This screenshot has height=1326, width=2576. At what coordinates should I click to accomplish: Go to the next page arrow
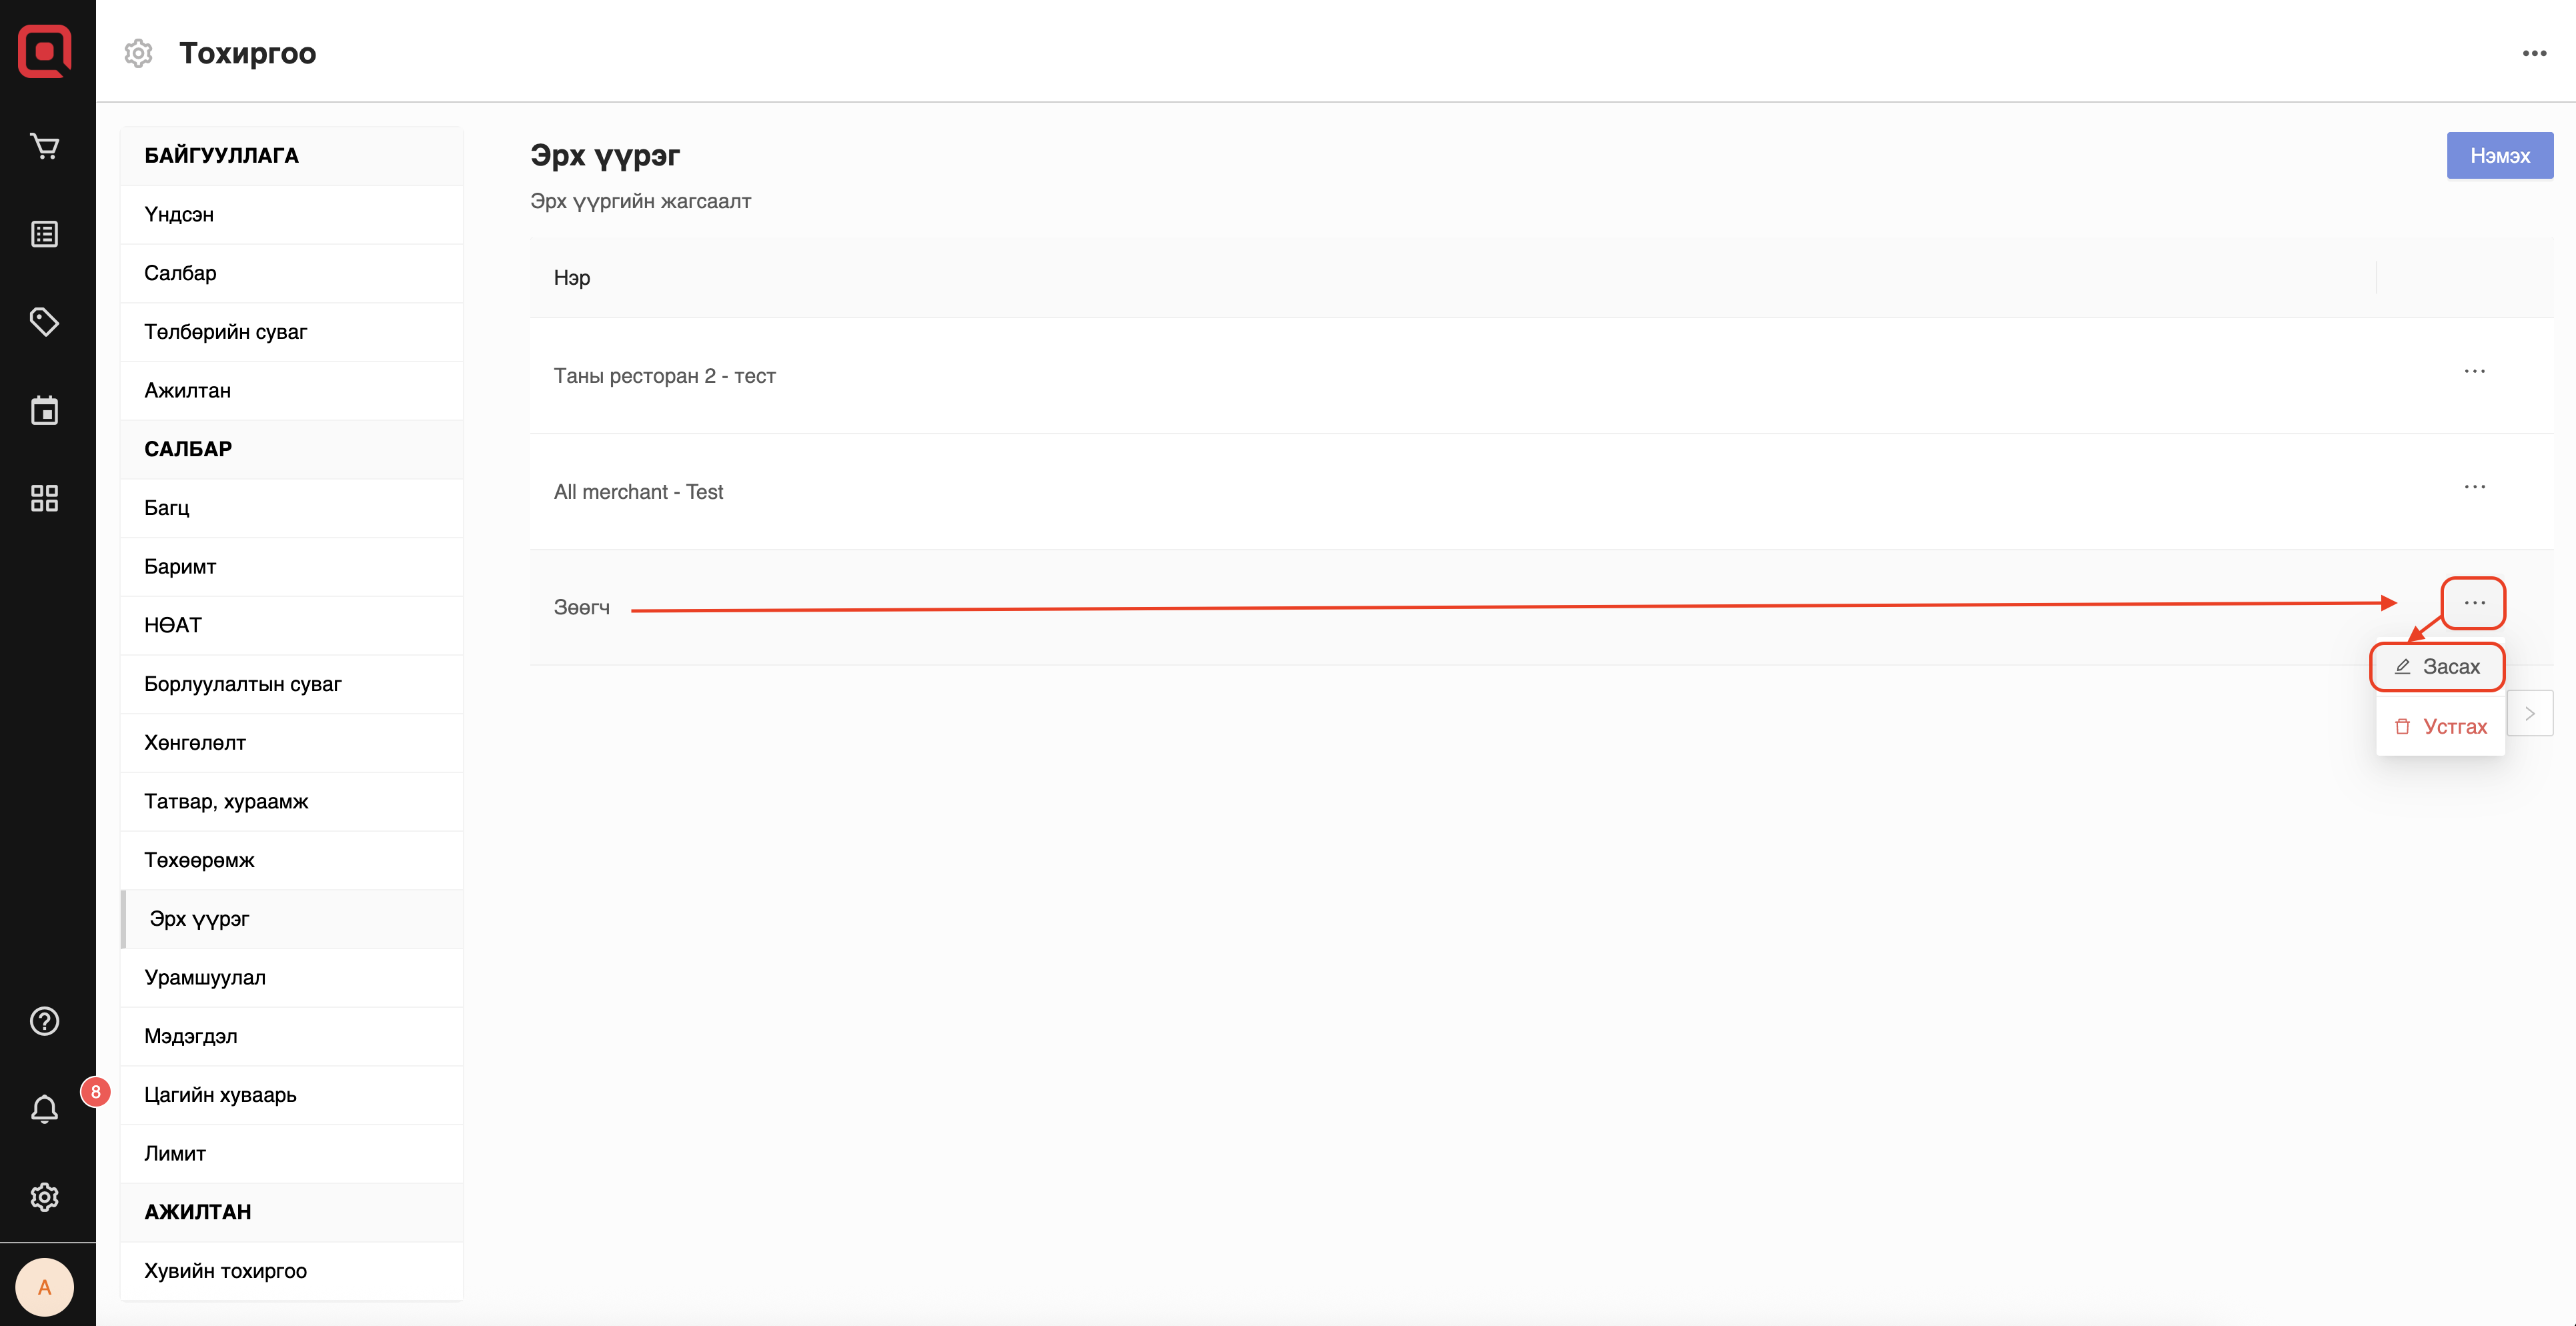2530,714
